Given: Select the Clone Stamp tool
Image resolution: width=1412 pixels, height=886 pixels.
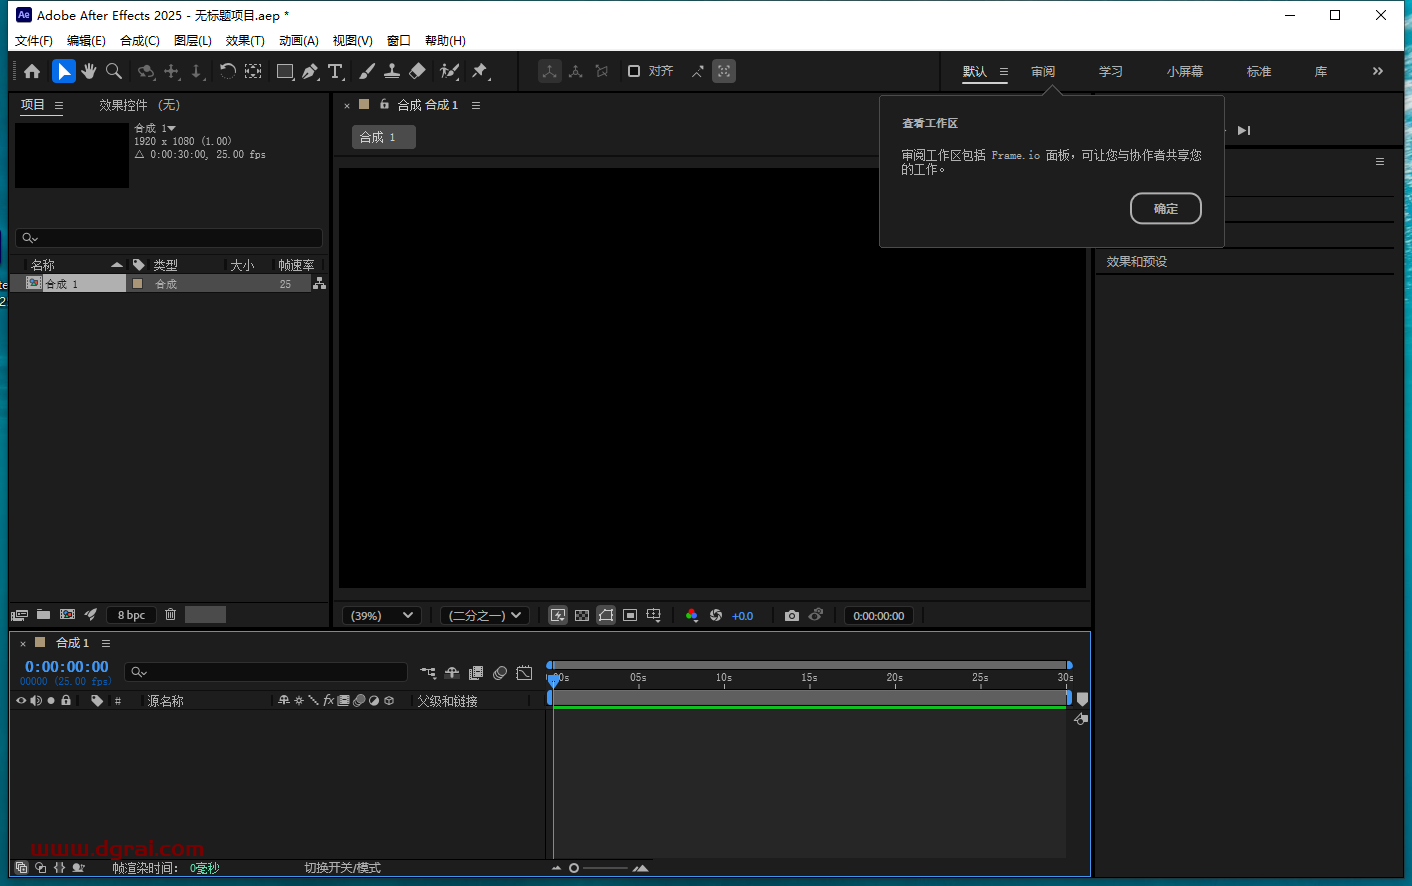Looking at the screenshot, I should pyautogui.click(x=392, y=71).
